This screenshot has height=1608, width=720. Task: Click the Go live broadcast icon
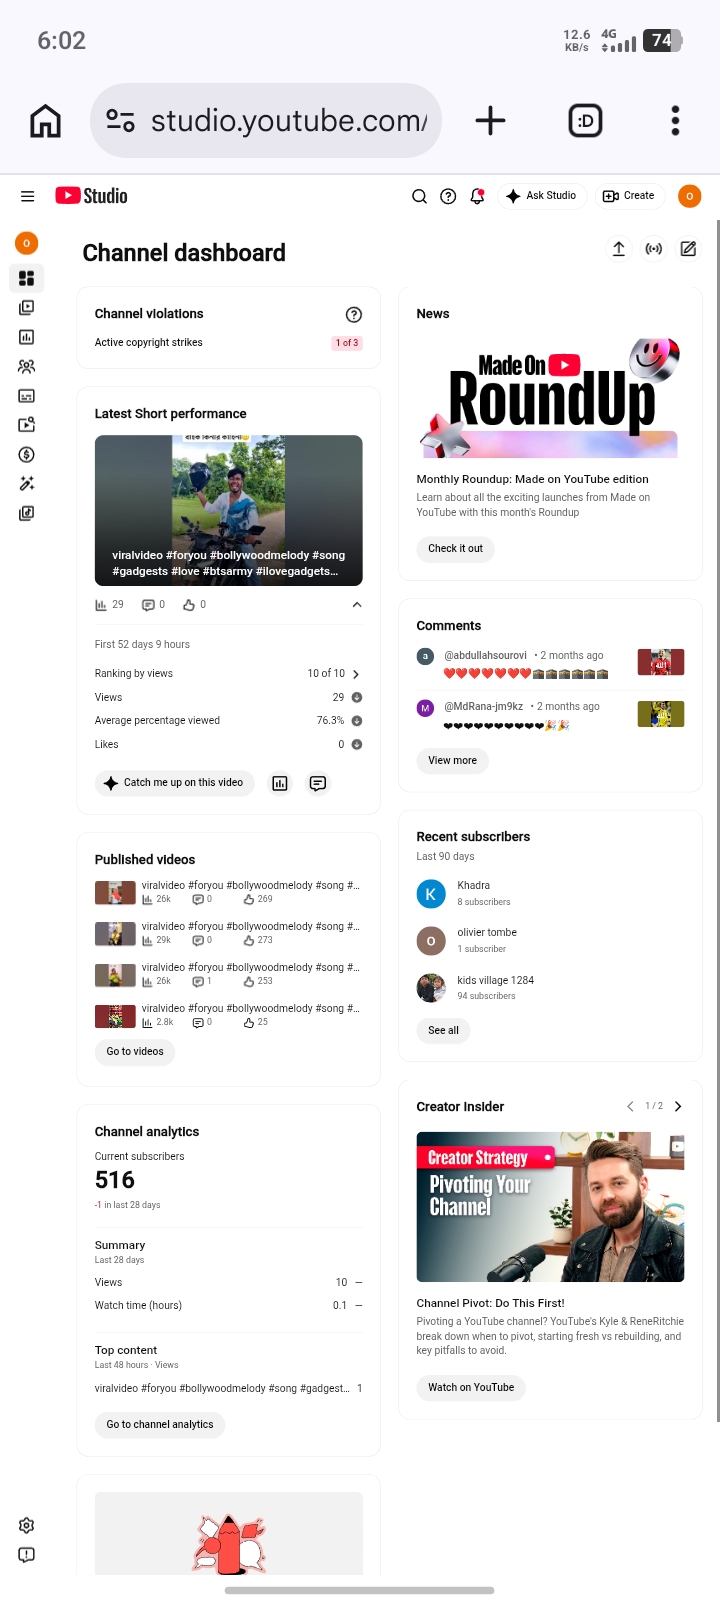654,249
